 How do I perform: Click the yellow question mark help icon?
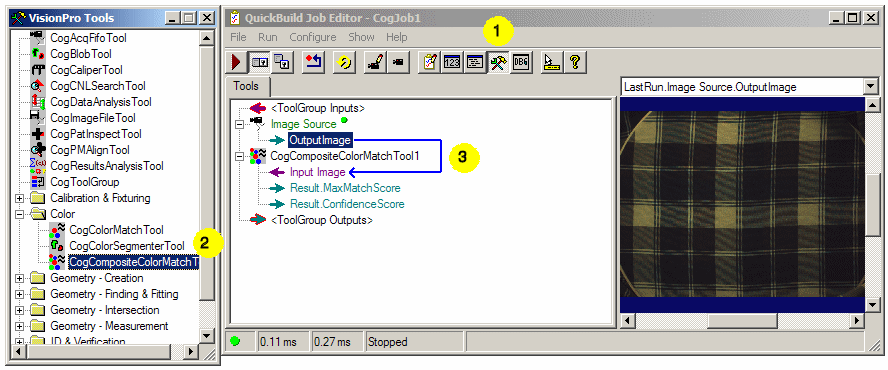574,62
